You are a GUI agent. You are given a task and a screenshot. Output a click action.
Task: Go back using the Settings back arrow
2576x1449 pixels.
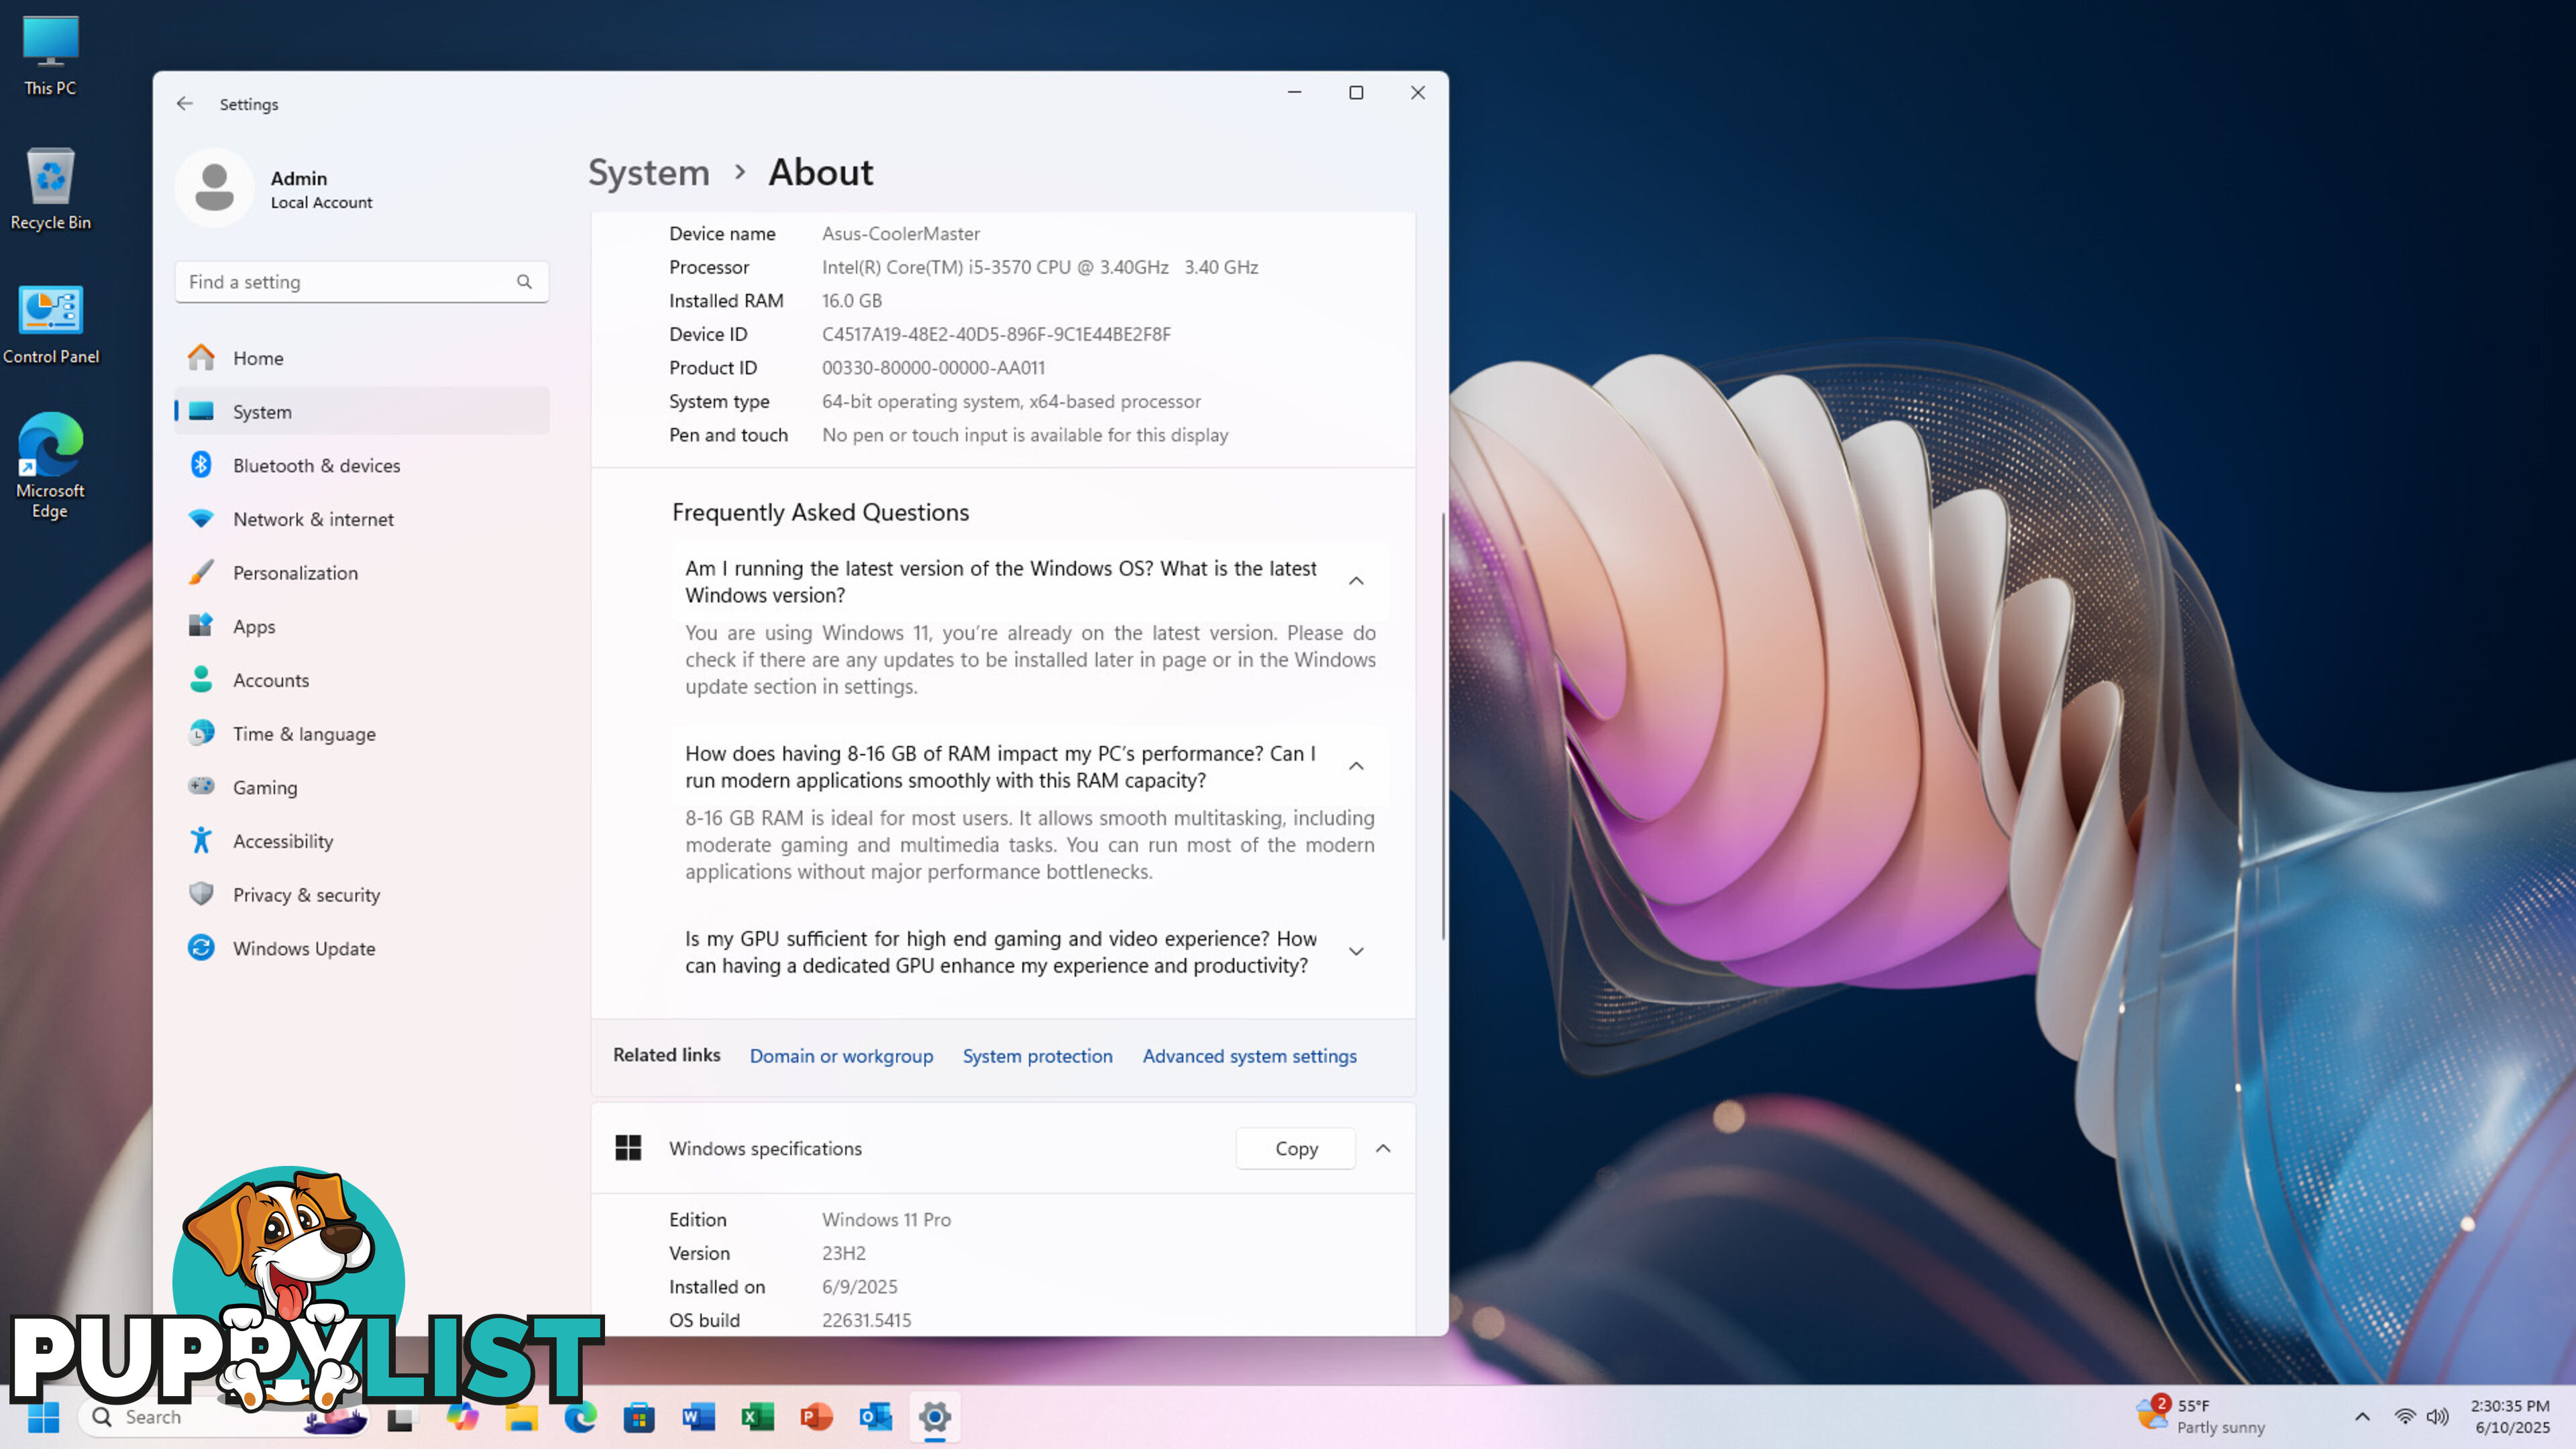pos(185,104)
